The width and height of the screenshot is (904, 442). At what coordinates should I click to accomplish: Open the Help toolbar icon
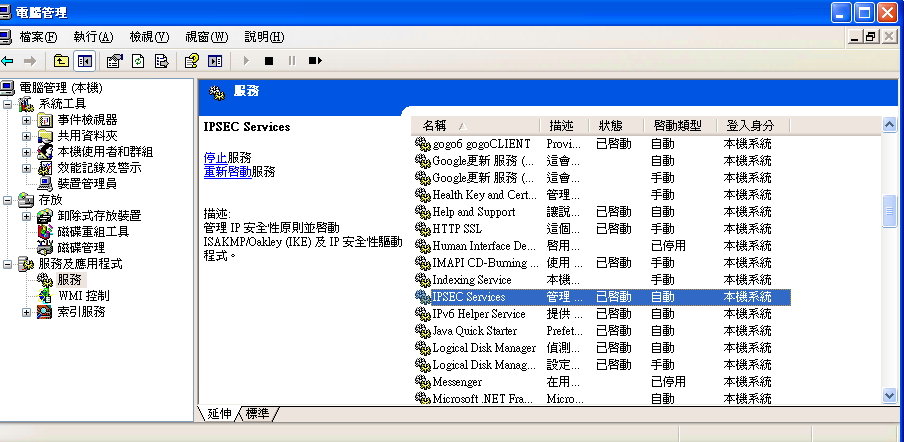pos(191,61)
